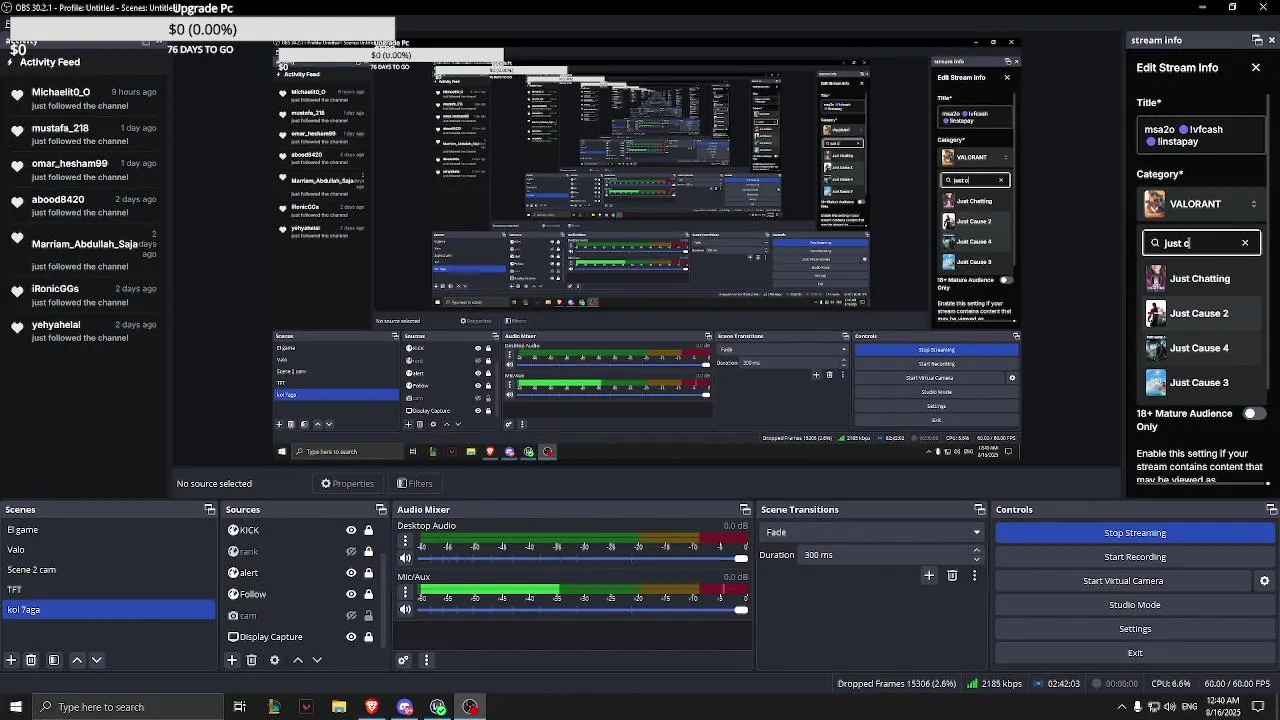1280x720 pixels.
Task: Unlock the Display Capture source
Action: pos(368,637)
